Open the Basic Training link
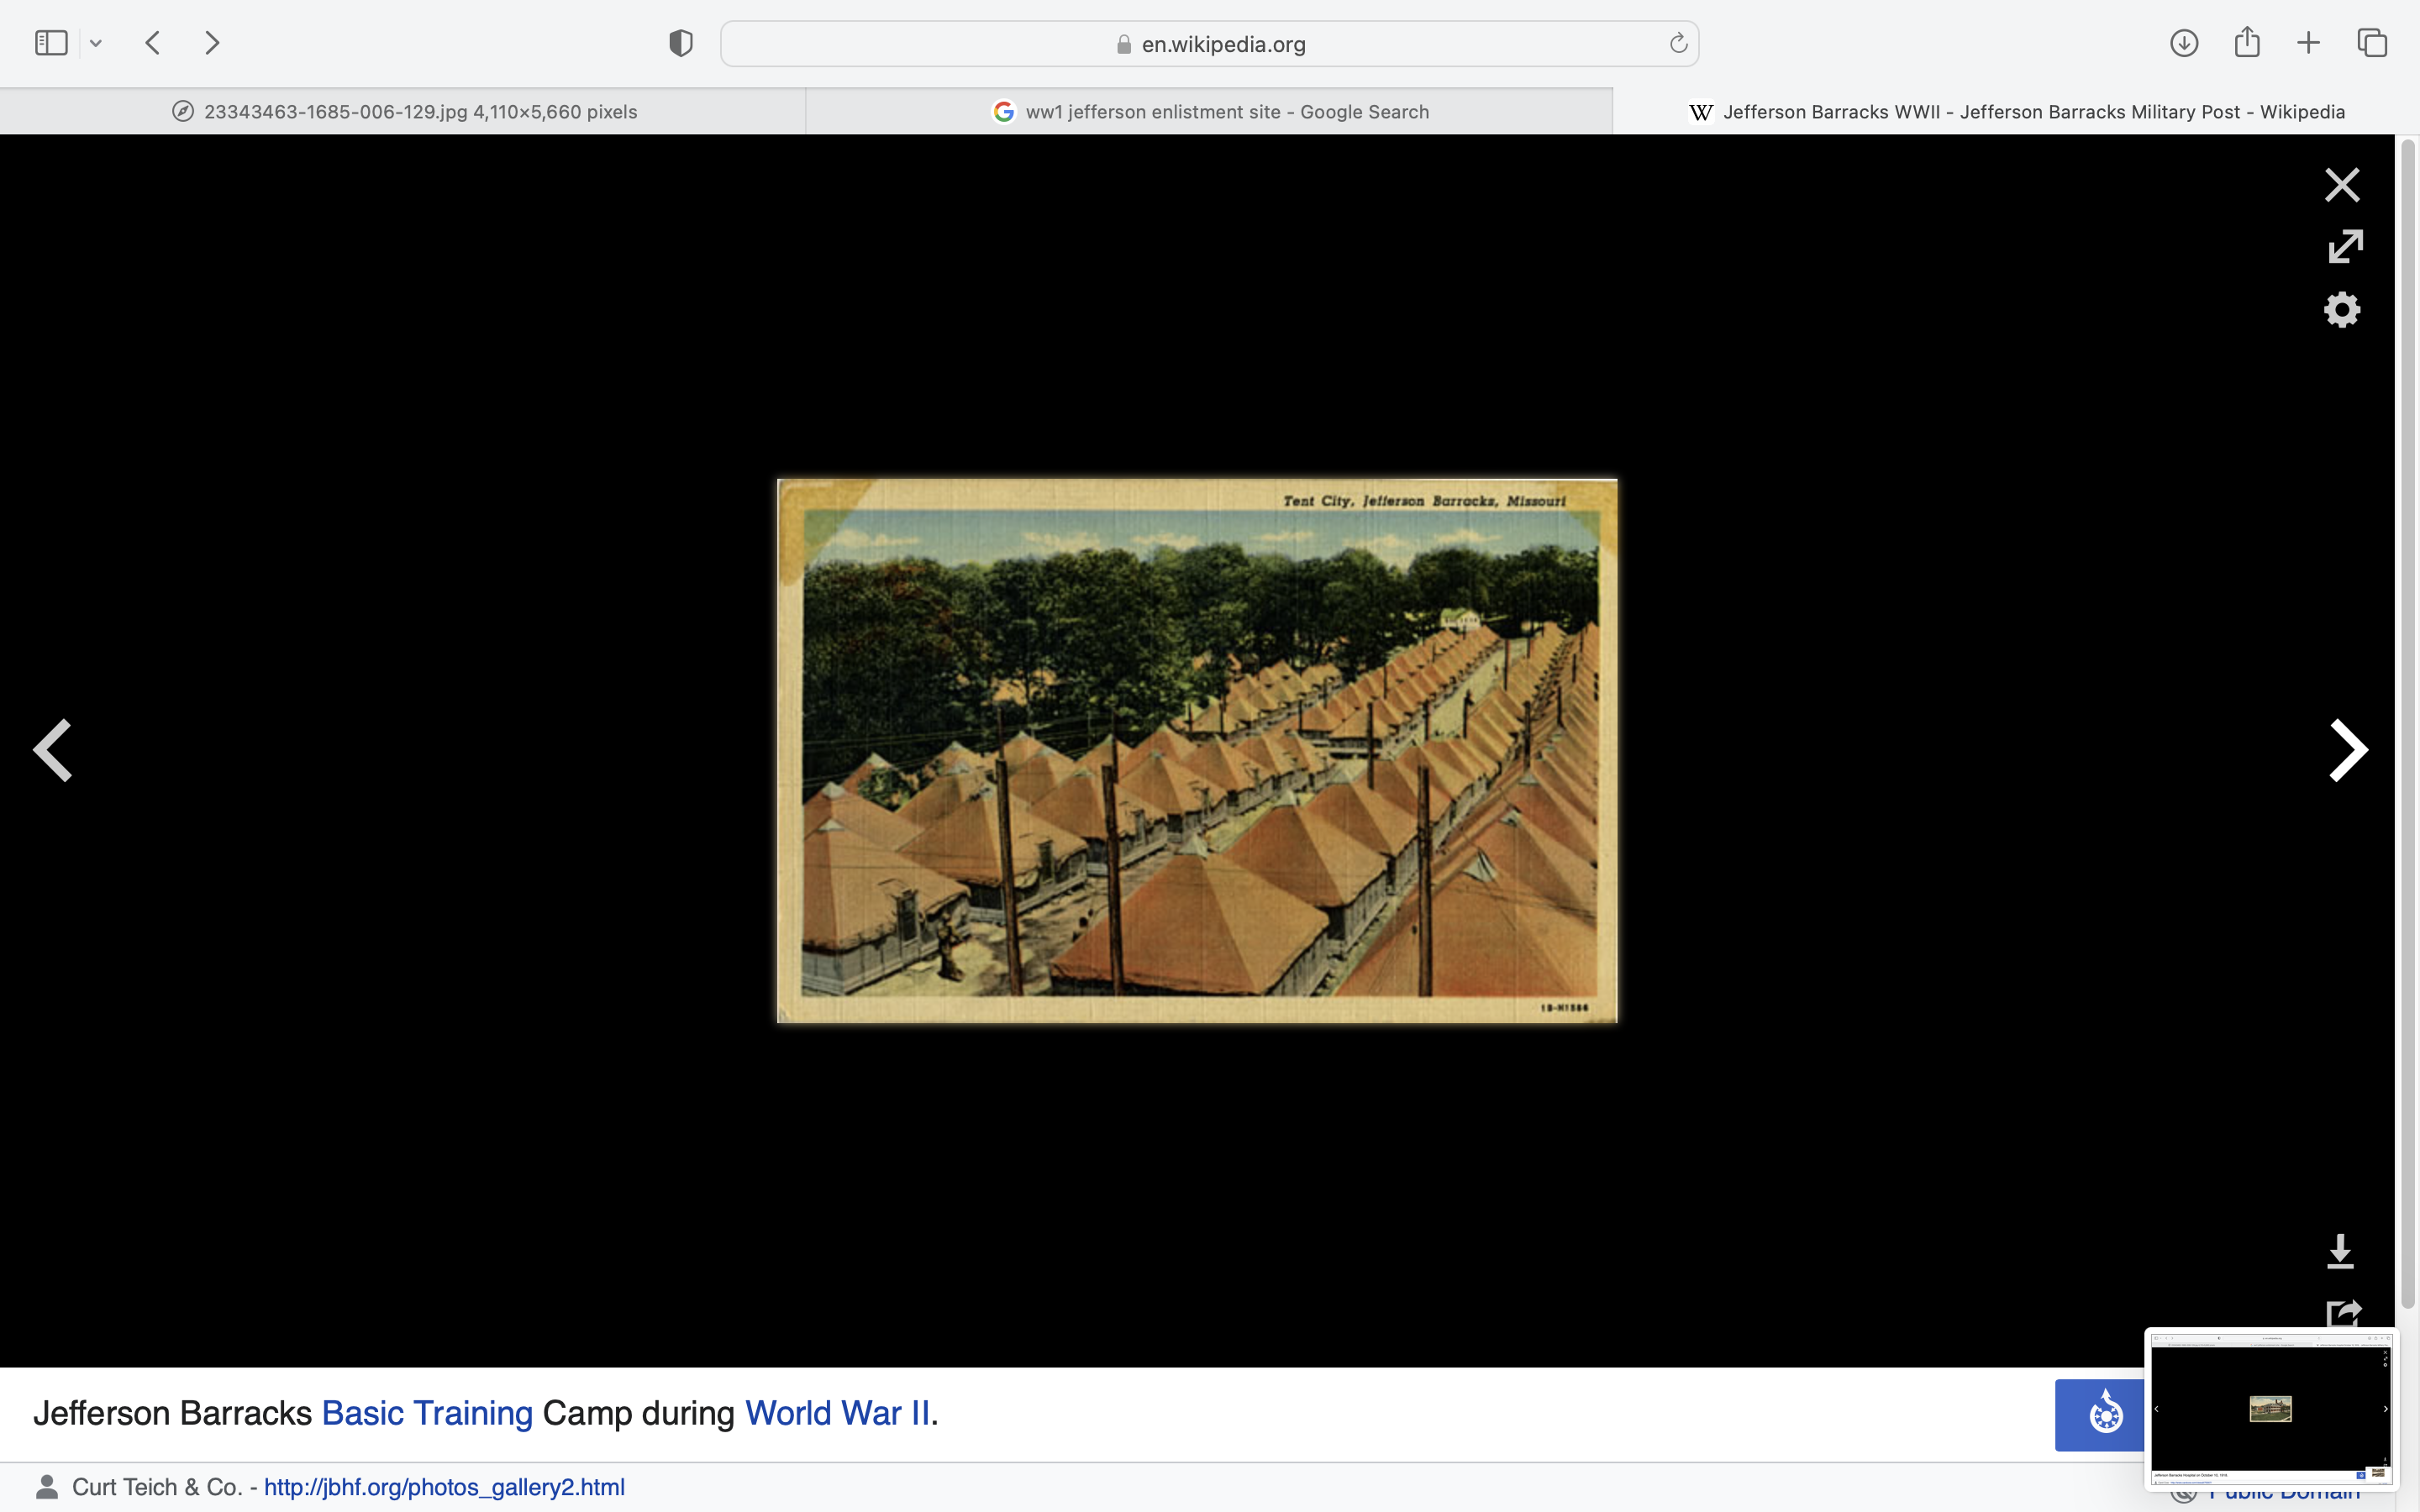 (x=427, y=1413)
